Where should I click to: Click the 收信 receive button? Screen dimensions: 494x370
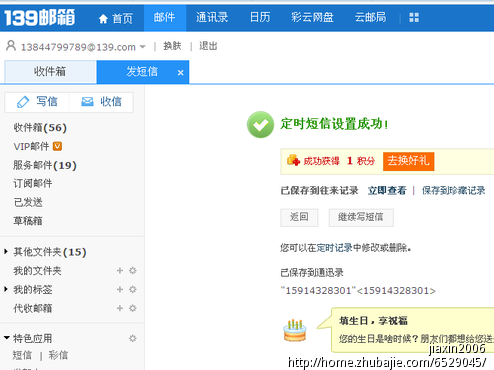(101, 102)
